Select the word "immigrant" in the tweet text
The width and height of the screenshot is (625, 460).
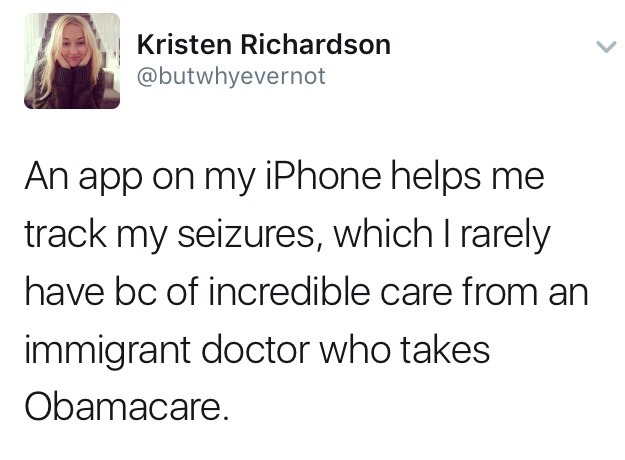[107, 351]
